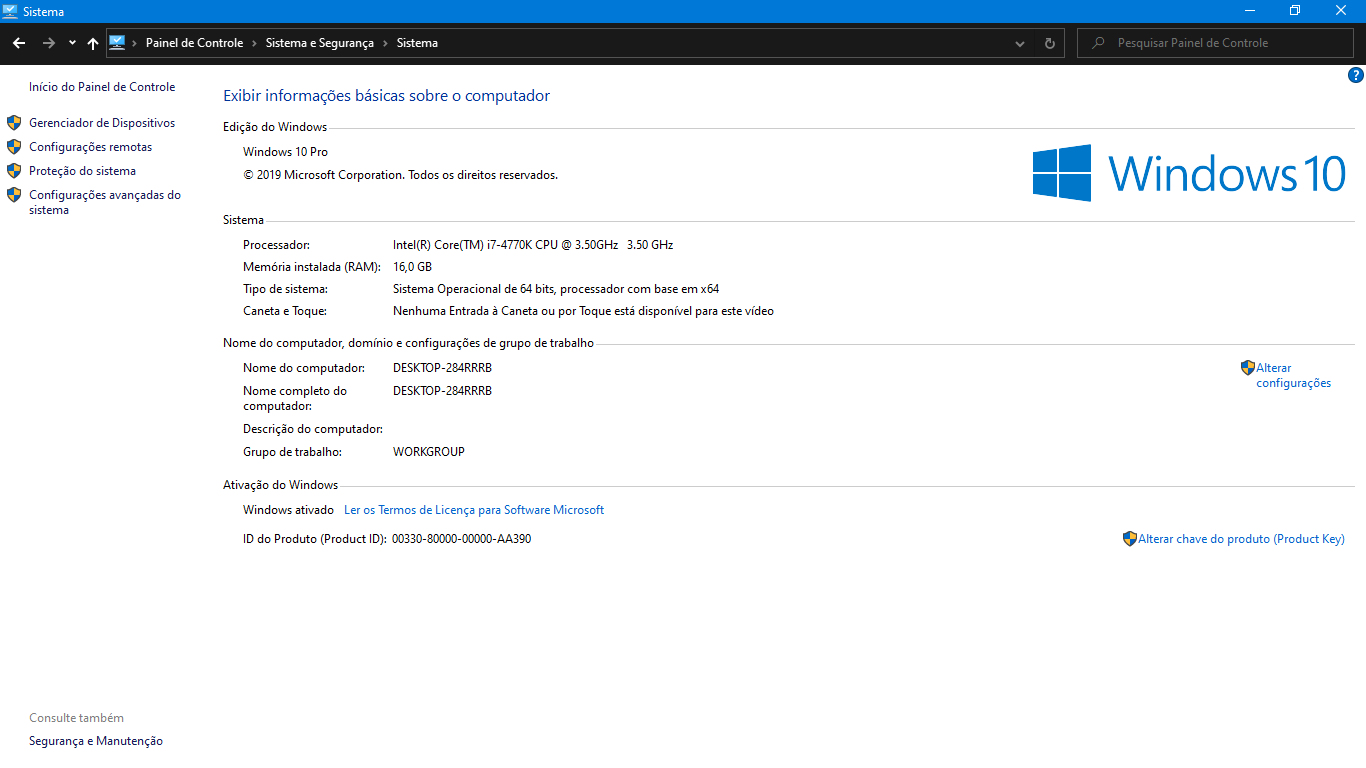Screen dimensions: 1366x768
Task: Click the Sistema window title icon
Action: coord(10,11)
